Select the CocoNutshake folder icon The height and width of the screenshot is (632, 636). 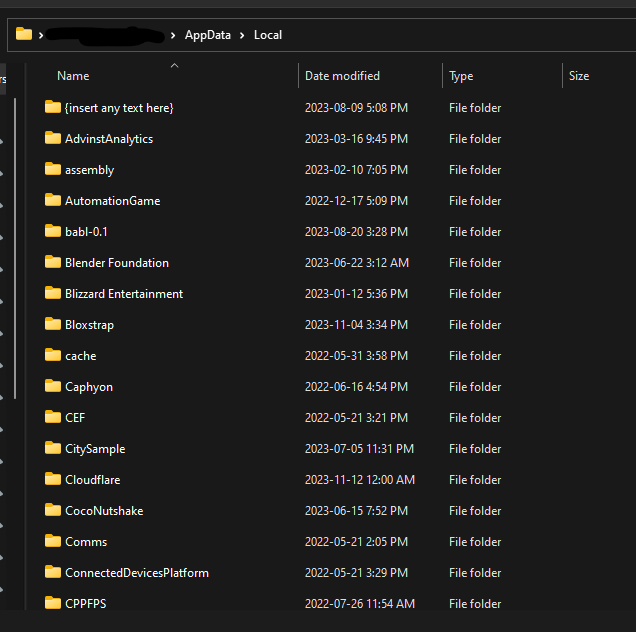tap(53, 510)
